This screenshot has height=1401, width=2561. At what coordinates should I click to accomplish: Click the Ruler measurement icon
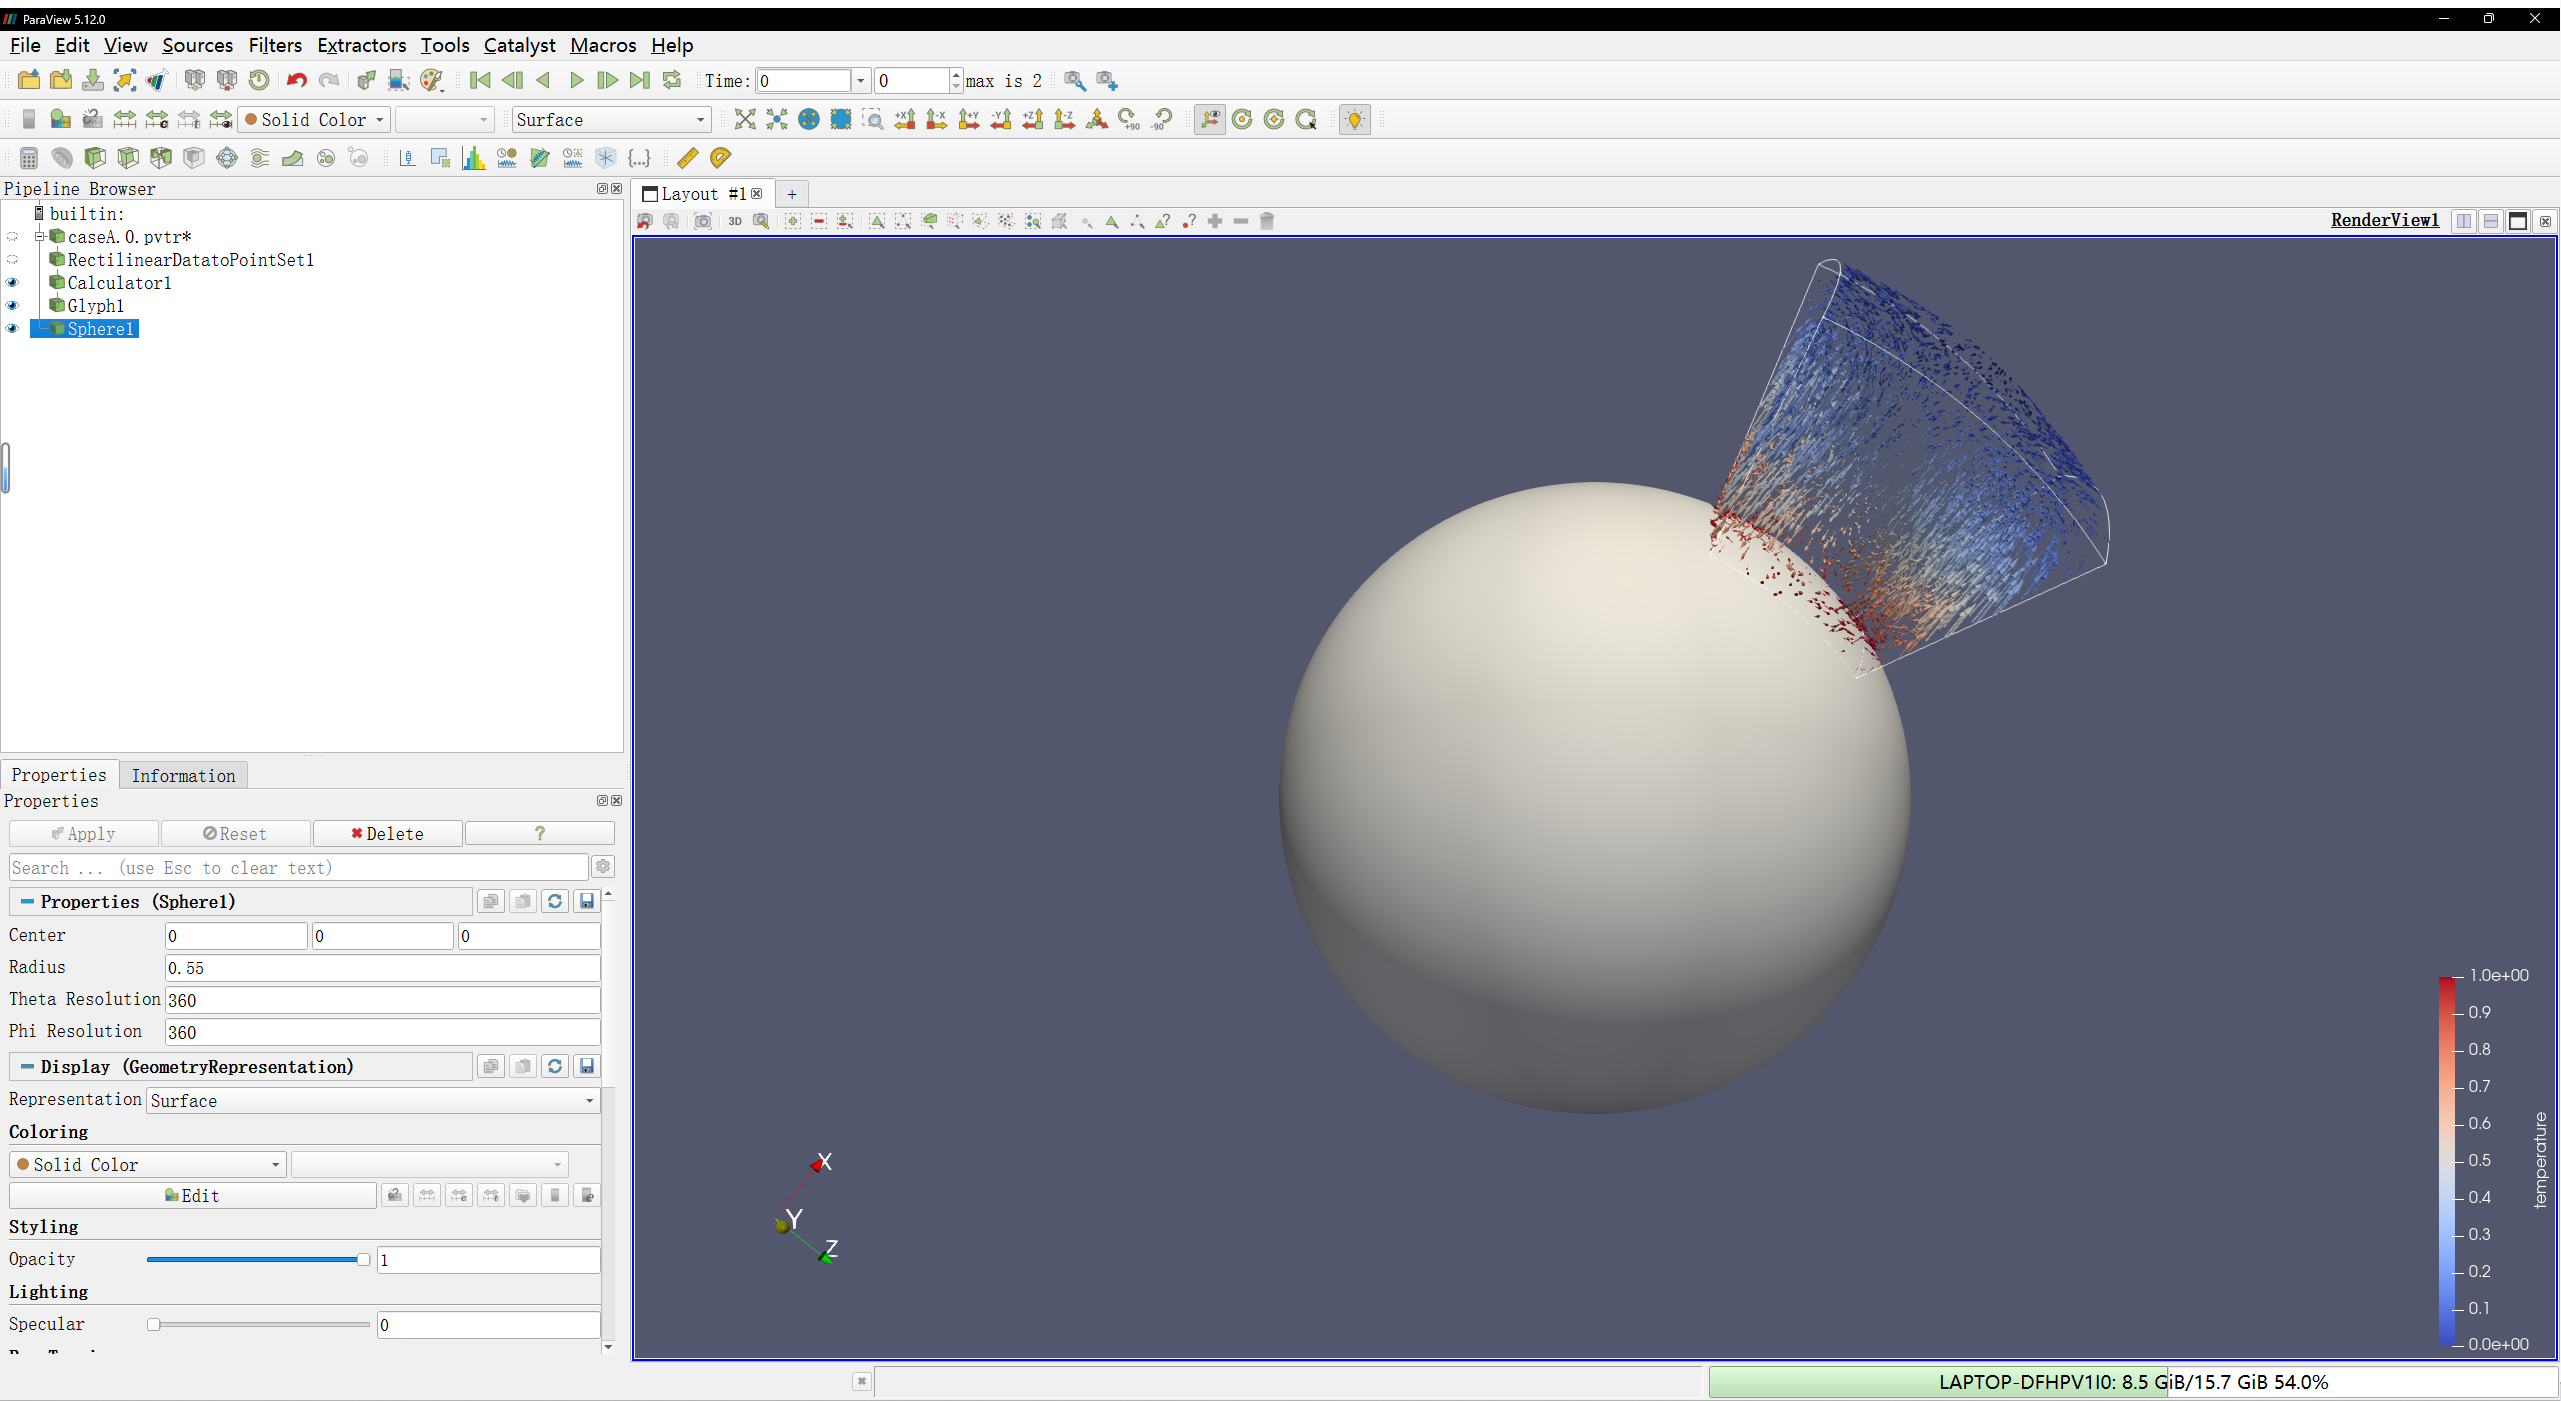[688, 158]
